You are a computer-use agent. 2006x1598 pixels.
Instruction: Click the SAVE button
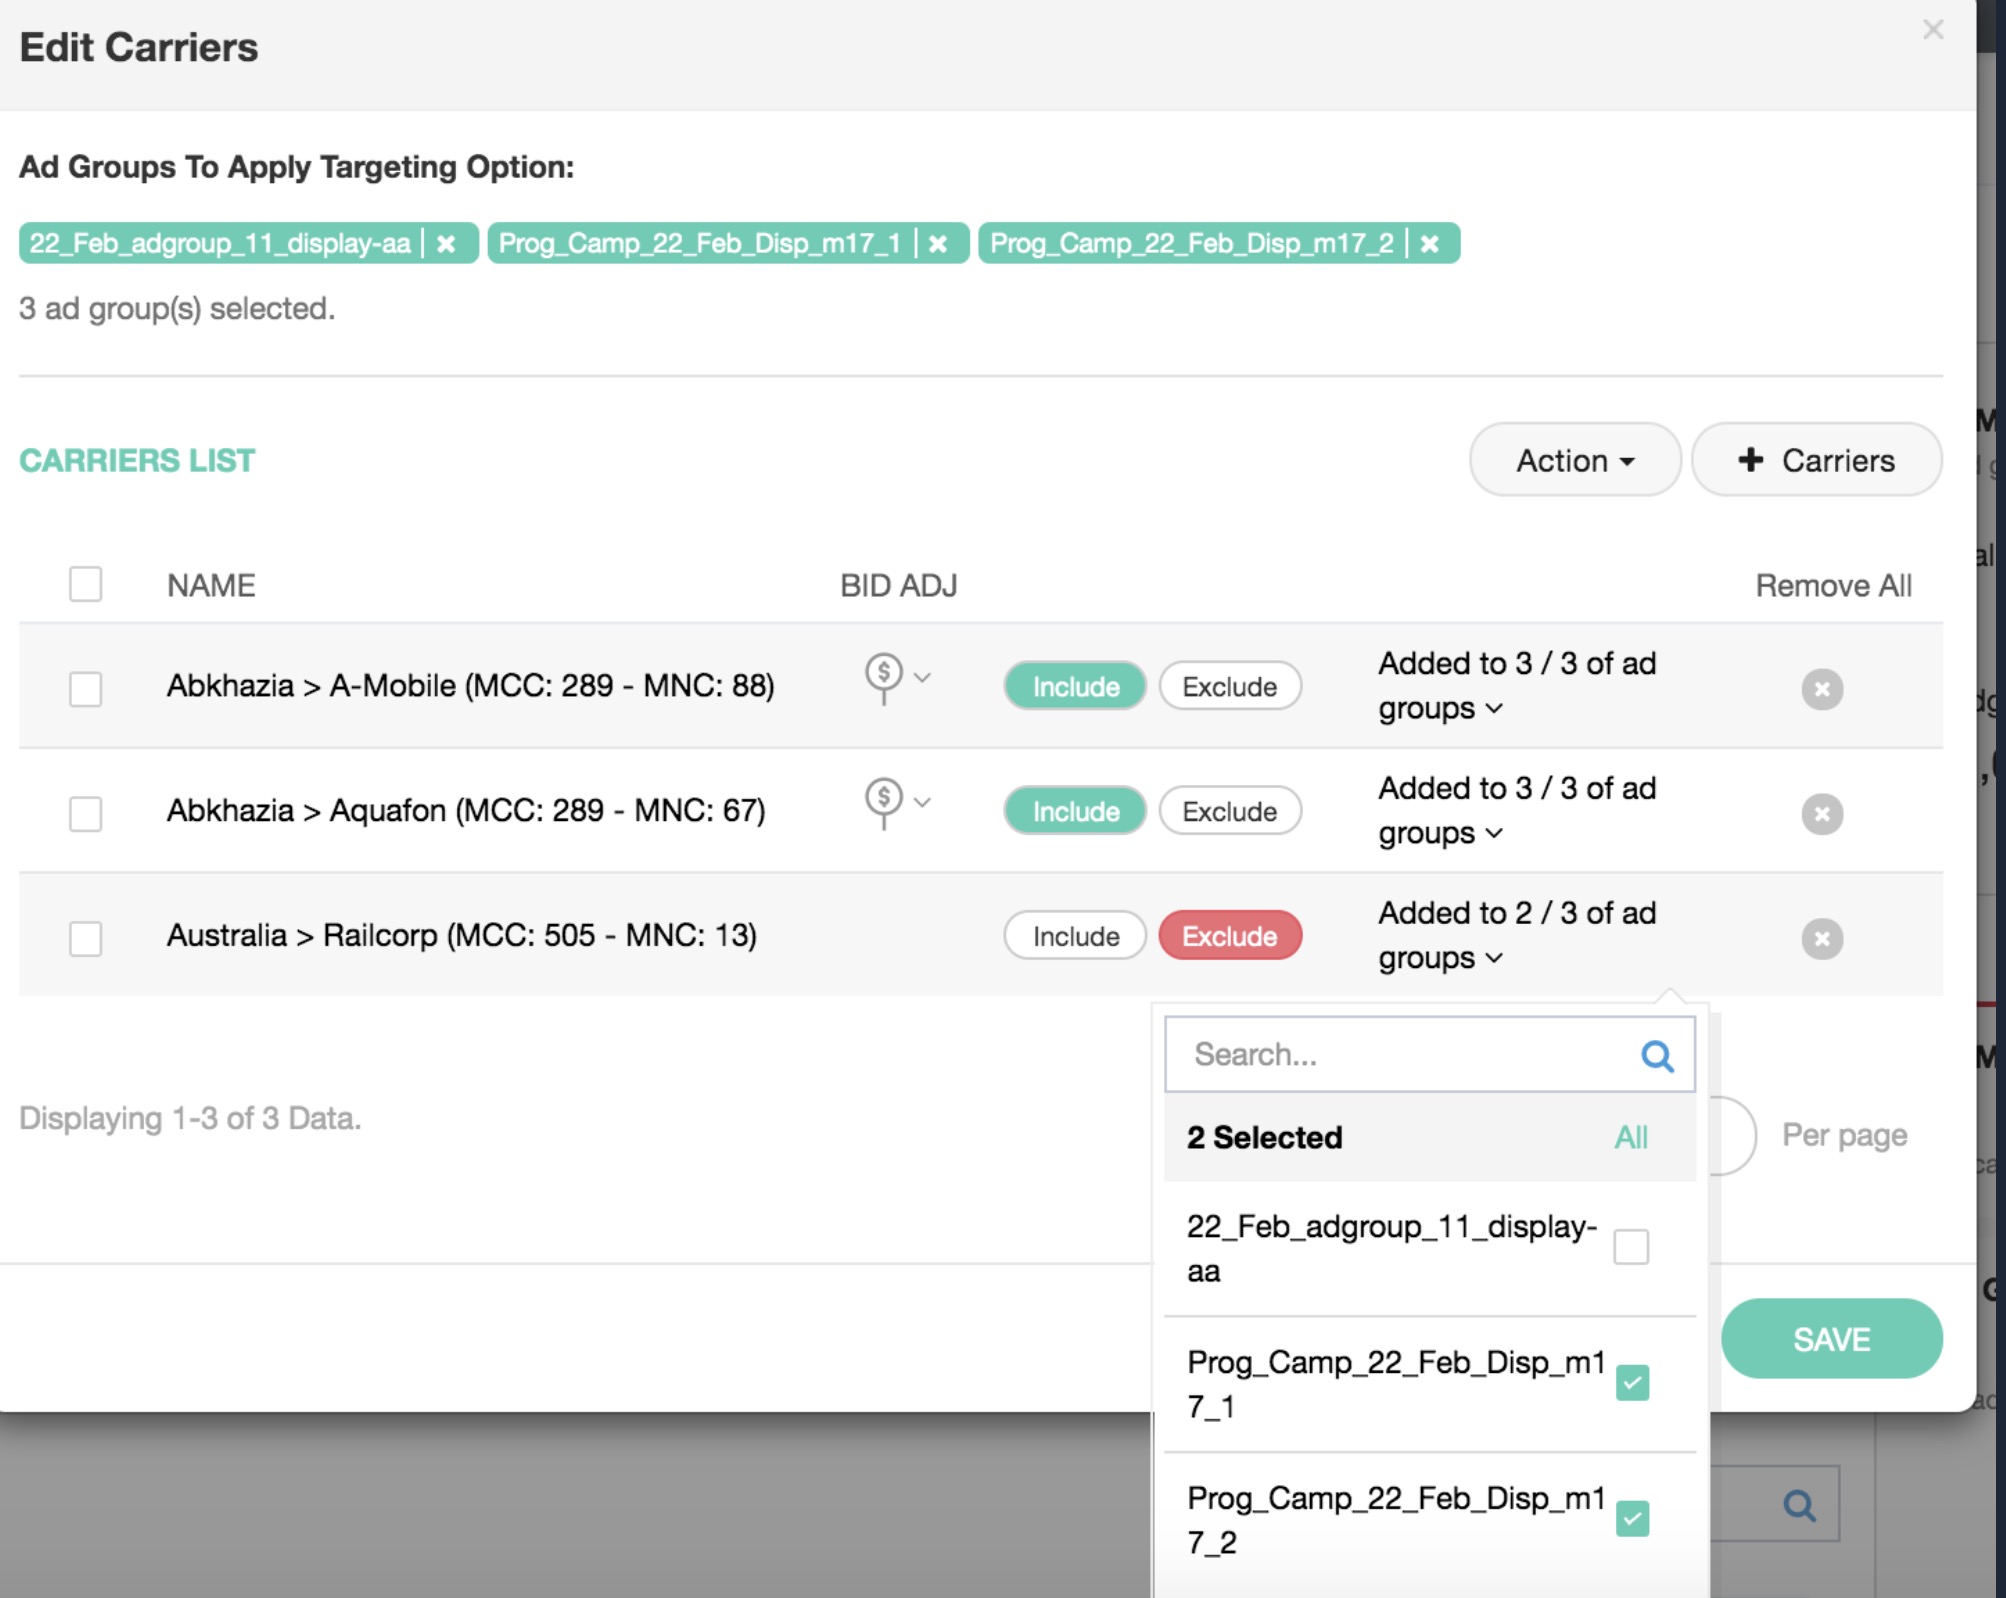point(1831,1339)
